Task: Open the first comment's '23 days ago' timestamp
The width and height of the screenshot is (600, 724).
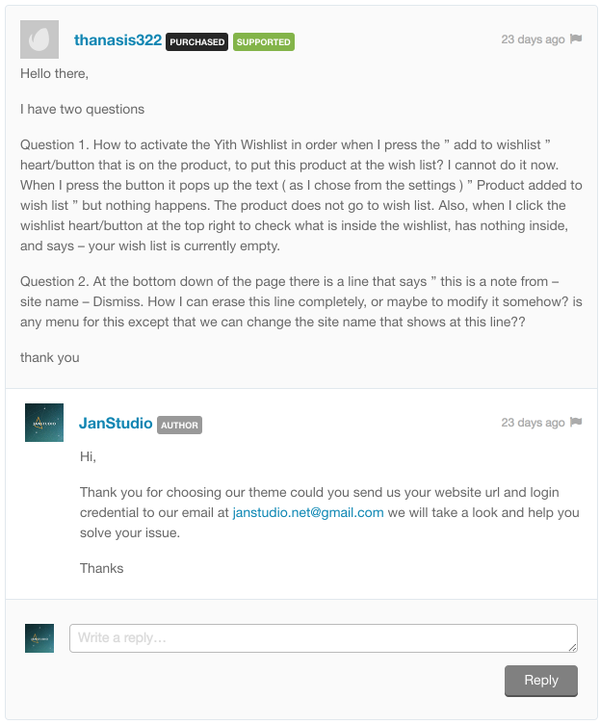Action: point(533,39)
